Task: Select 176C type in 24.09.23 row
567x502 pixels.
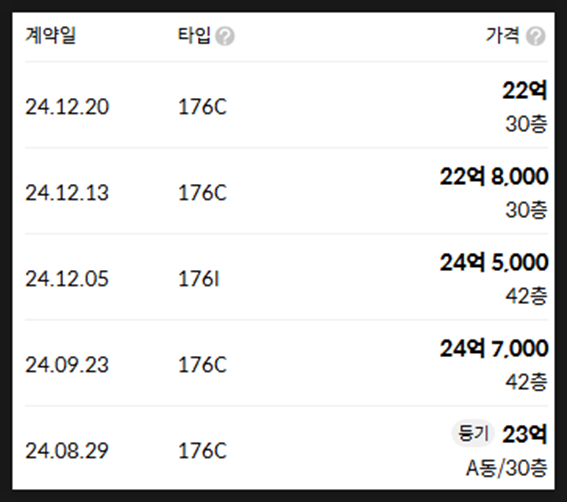Action: tap(202, 365)
